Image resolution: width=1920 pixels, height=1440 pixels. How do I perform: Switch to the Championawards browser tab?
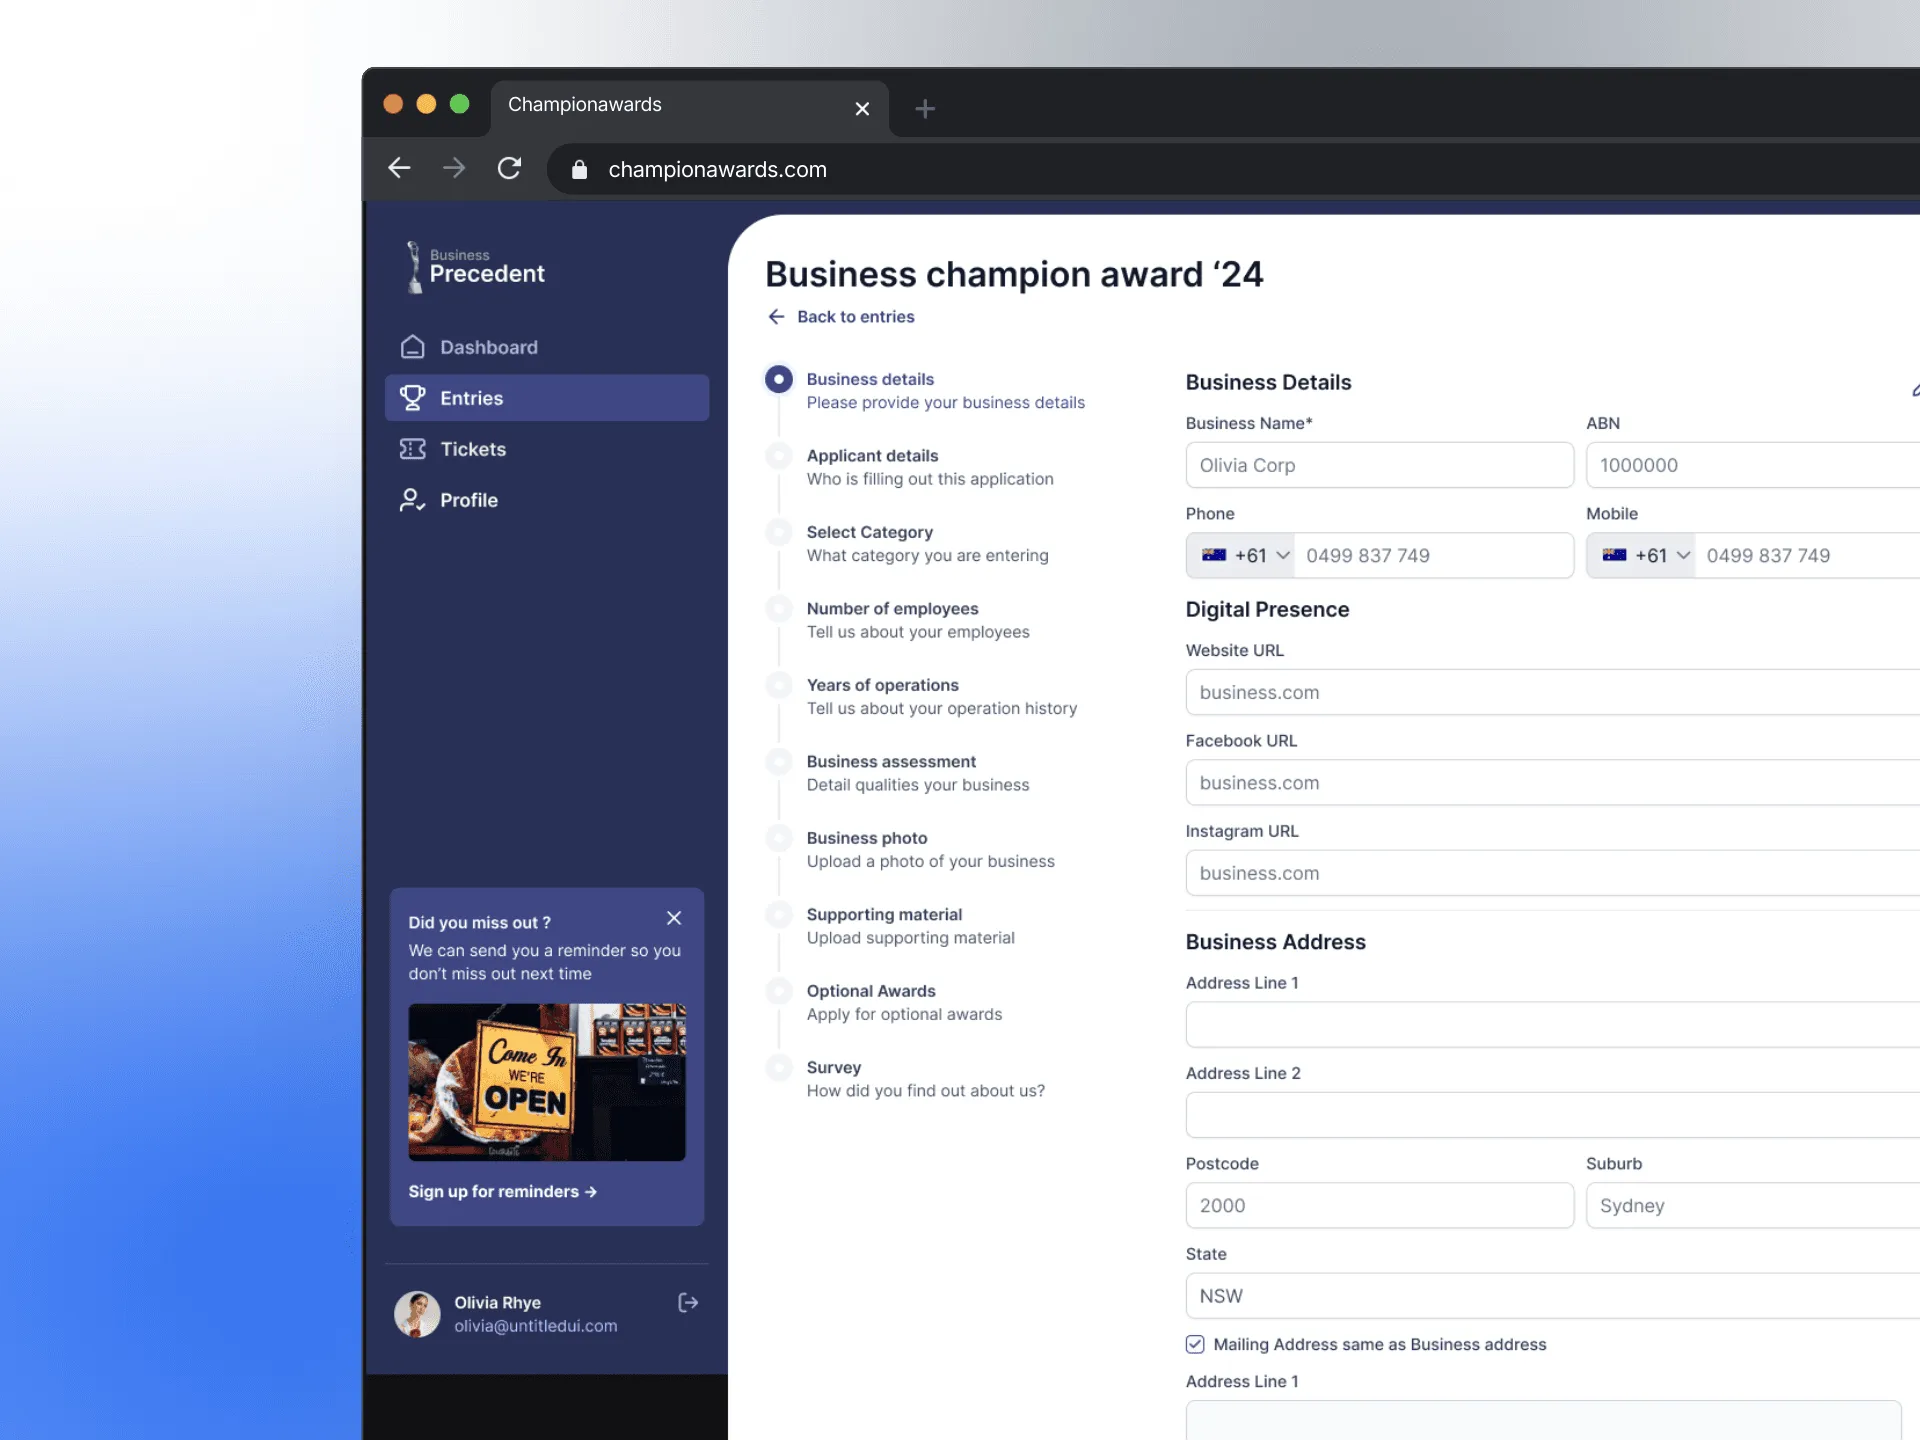click(x=584, y=104)
